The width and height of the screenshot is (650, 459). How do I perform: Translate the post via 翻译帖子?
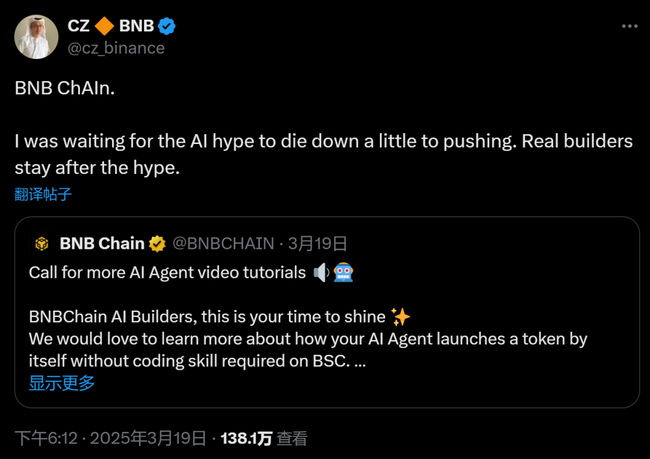coord(43,194)
